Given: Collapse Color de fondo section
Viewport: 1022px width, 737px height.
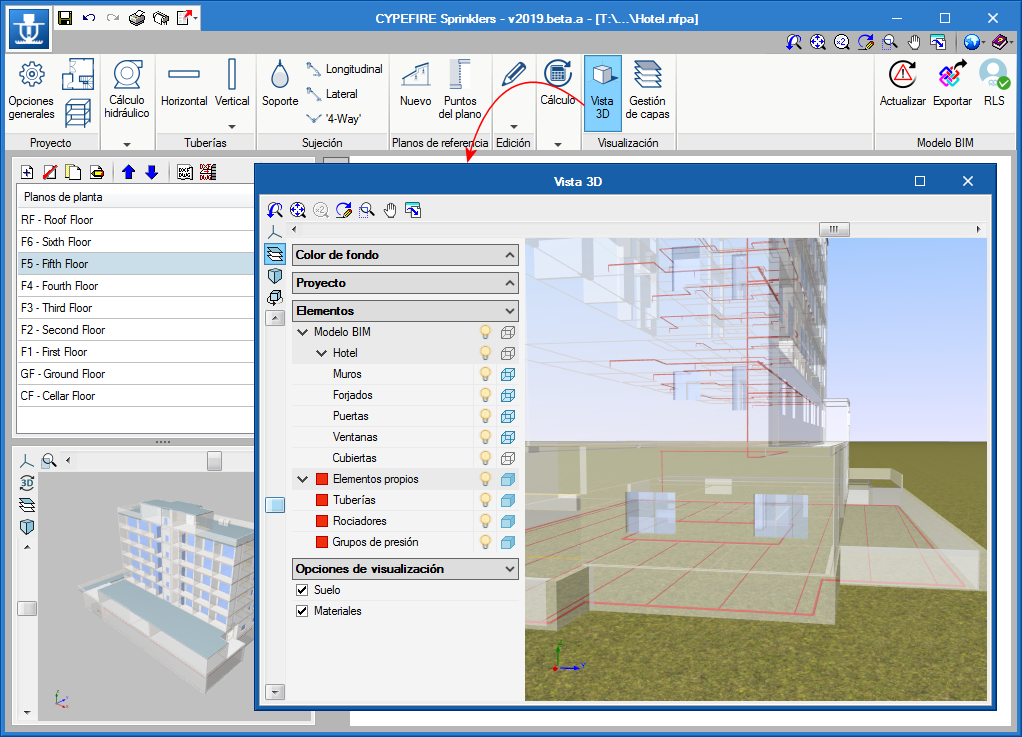Looking at the screenshot, I should pos(510,255).
